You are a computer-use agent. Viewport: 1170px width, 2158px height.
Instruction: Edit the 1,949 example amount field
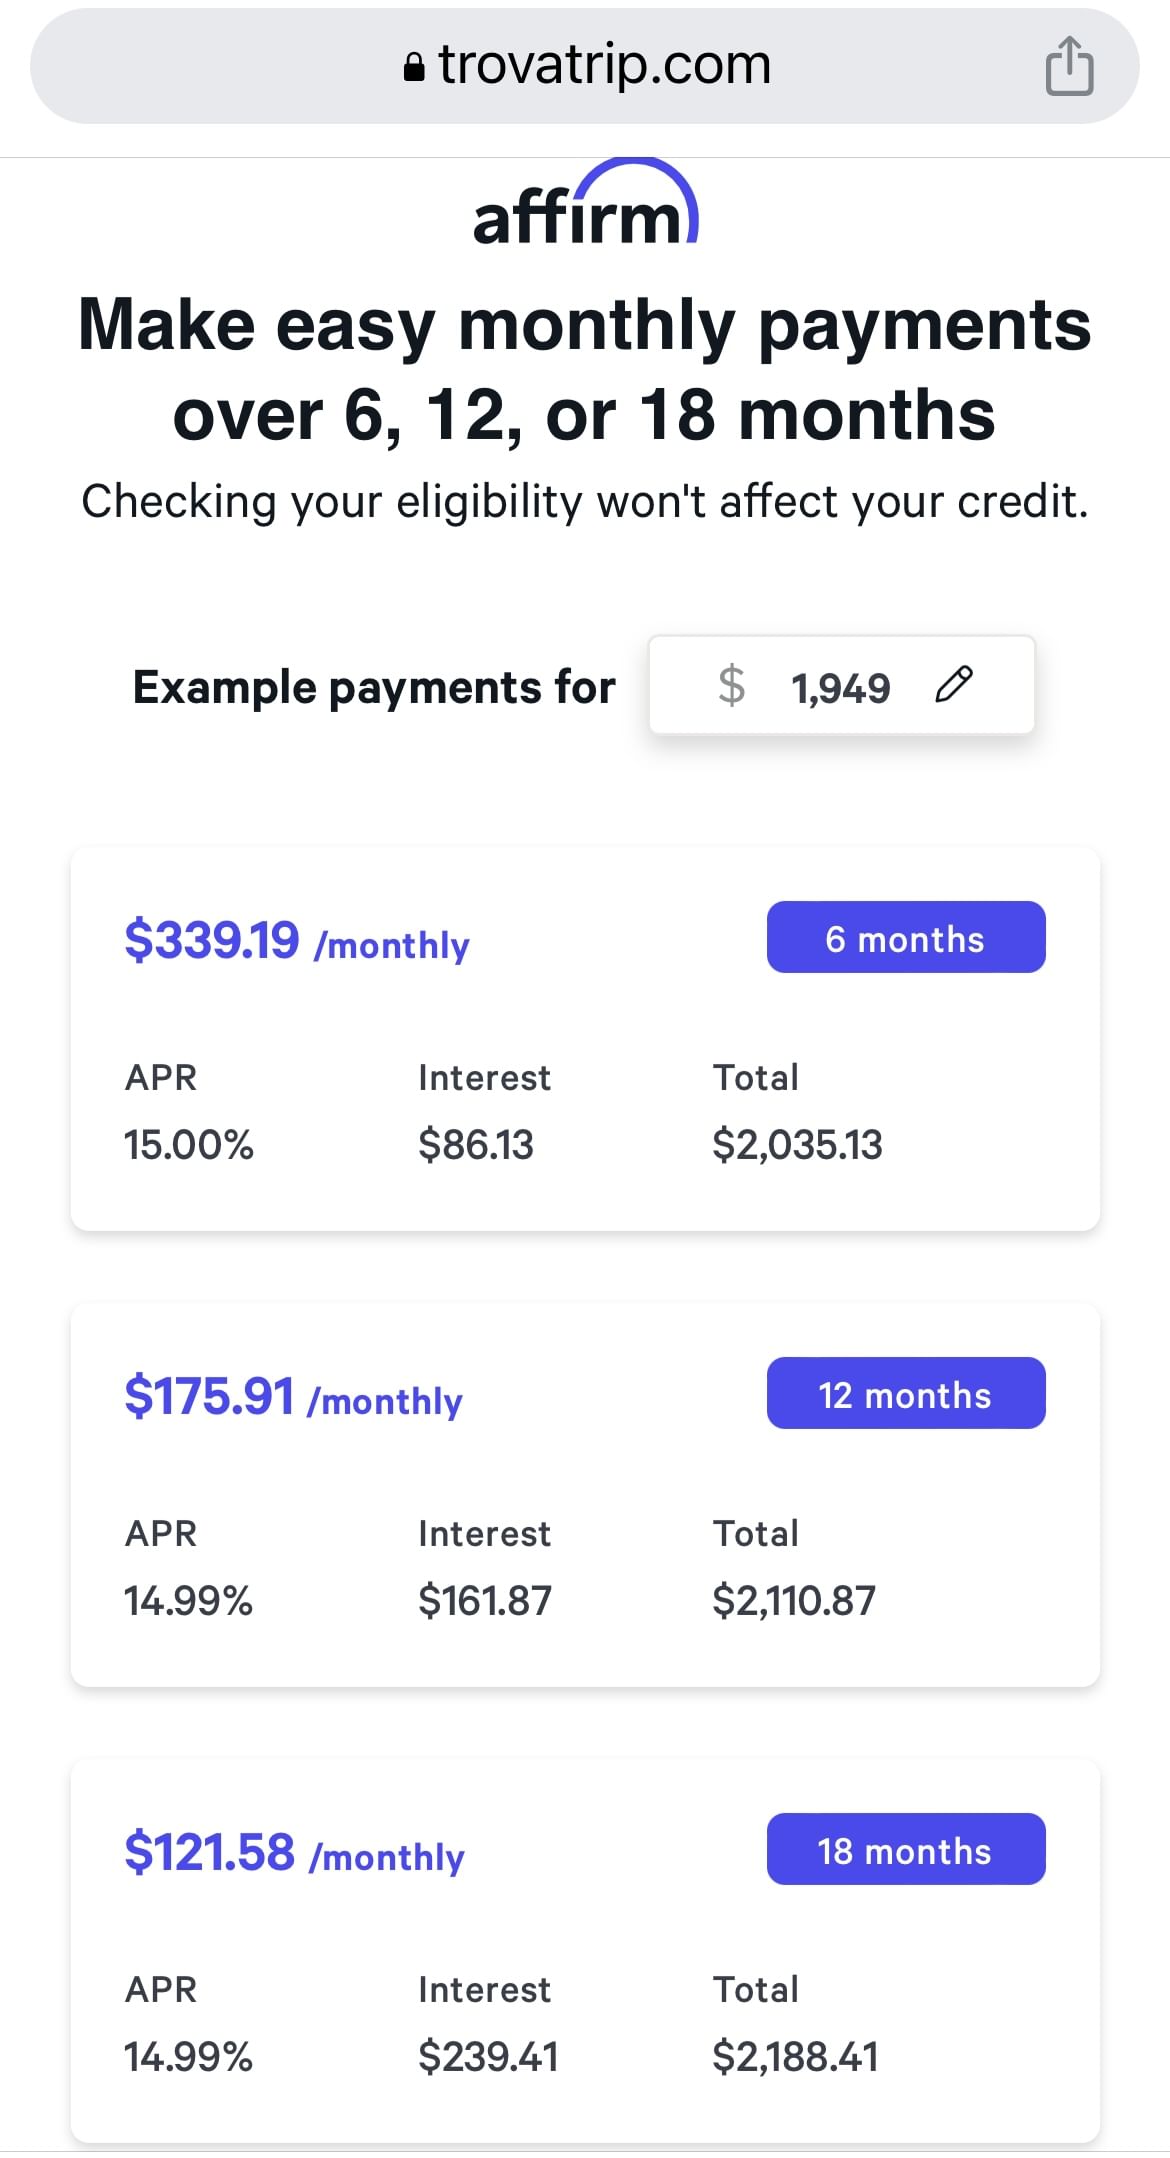[x=840, y=688]
